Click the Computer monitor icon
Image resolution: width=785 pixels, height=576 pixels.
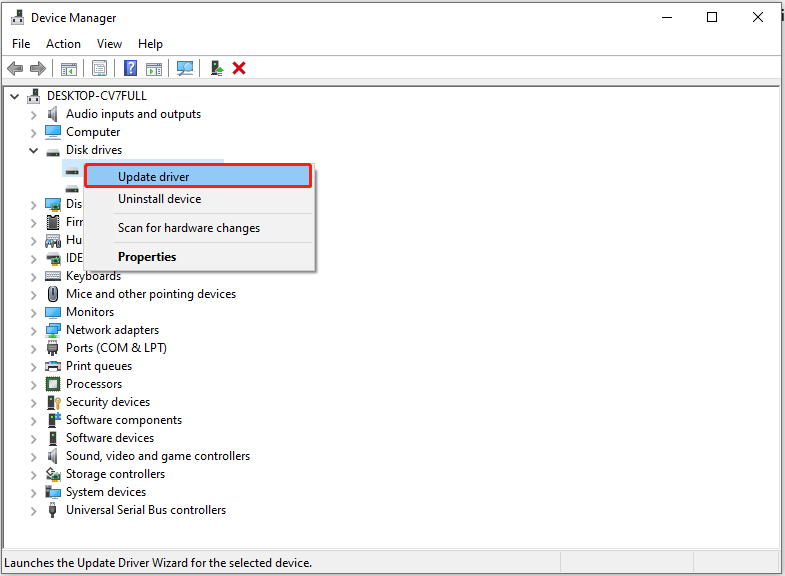coord(53,132)
